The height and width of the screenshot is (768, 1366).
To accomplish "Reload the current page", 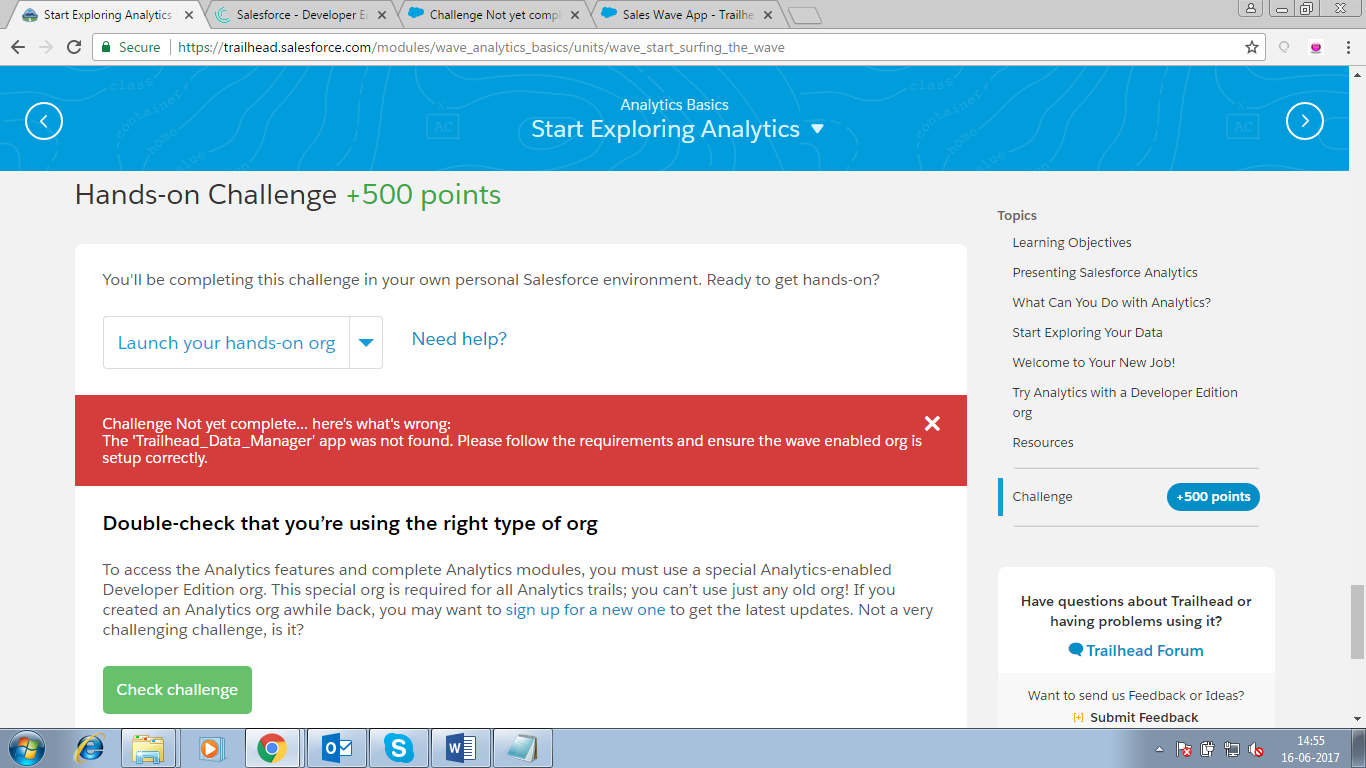I will pos(73,47).
